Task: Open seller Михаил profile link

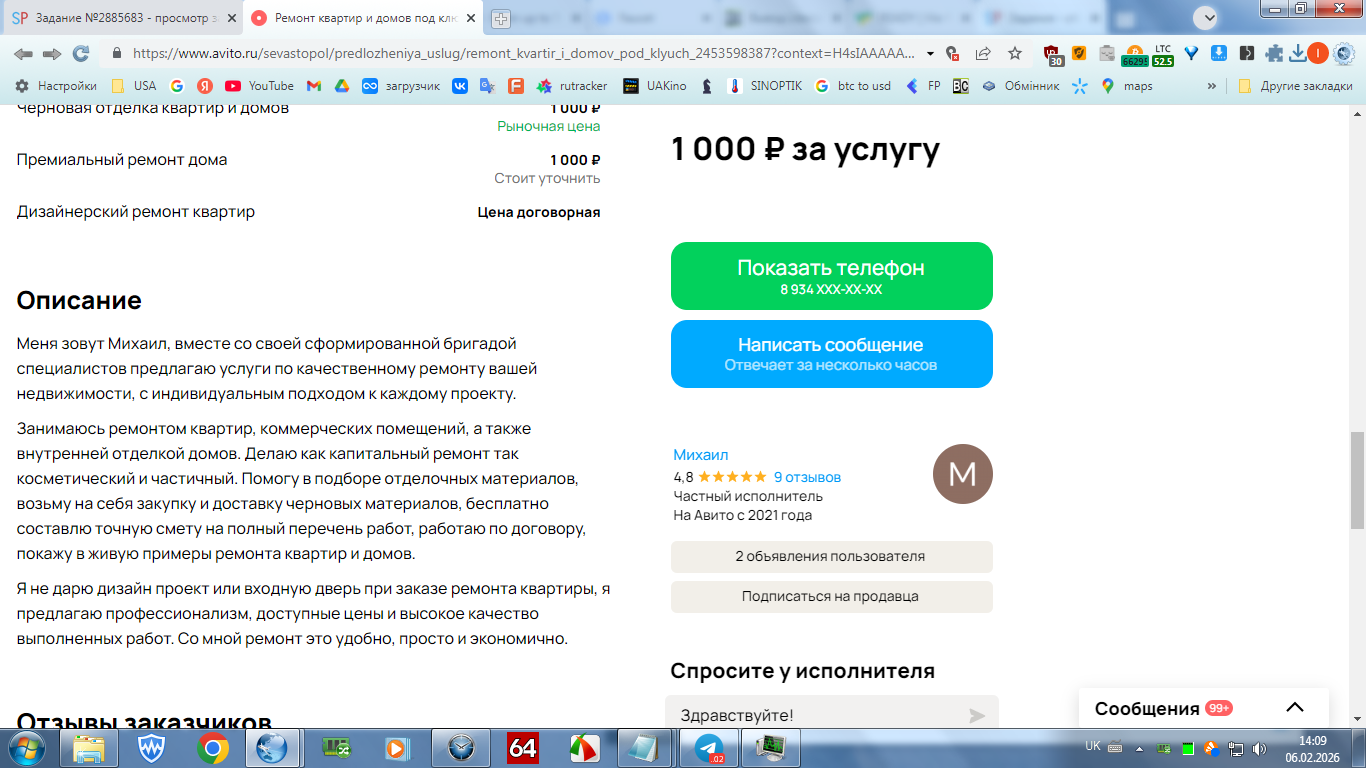Action: [701, 455]
